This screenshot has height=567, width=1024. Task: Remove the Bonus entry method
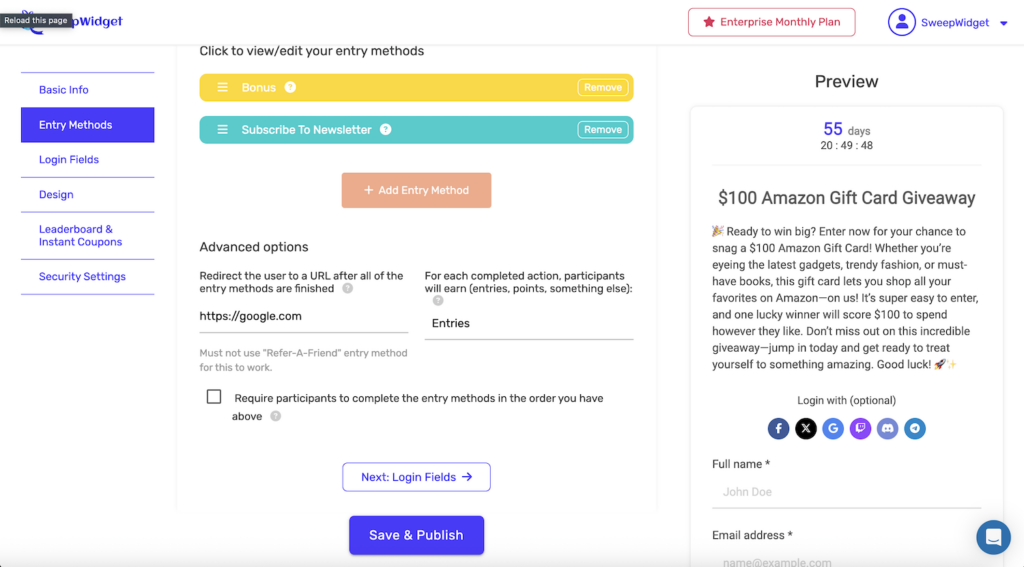(603, 88)
